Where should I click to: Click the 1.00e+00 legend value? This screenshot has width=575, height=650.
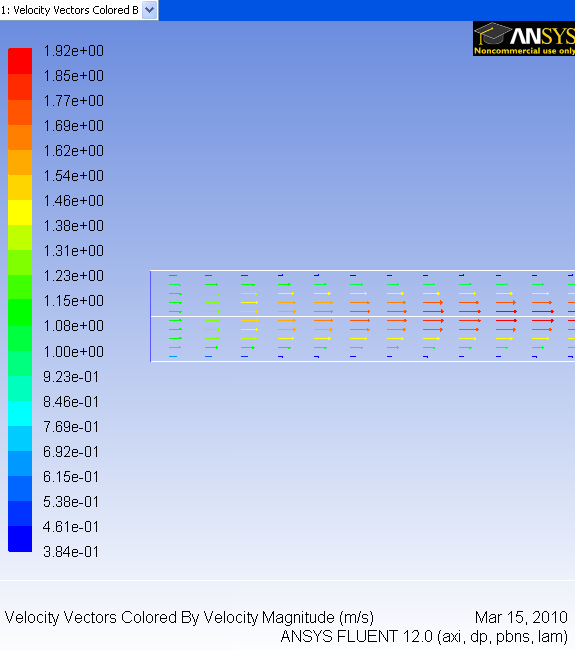point(73,352)
